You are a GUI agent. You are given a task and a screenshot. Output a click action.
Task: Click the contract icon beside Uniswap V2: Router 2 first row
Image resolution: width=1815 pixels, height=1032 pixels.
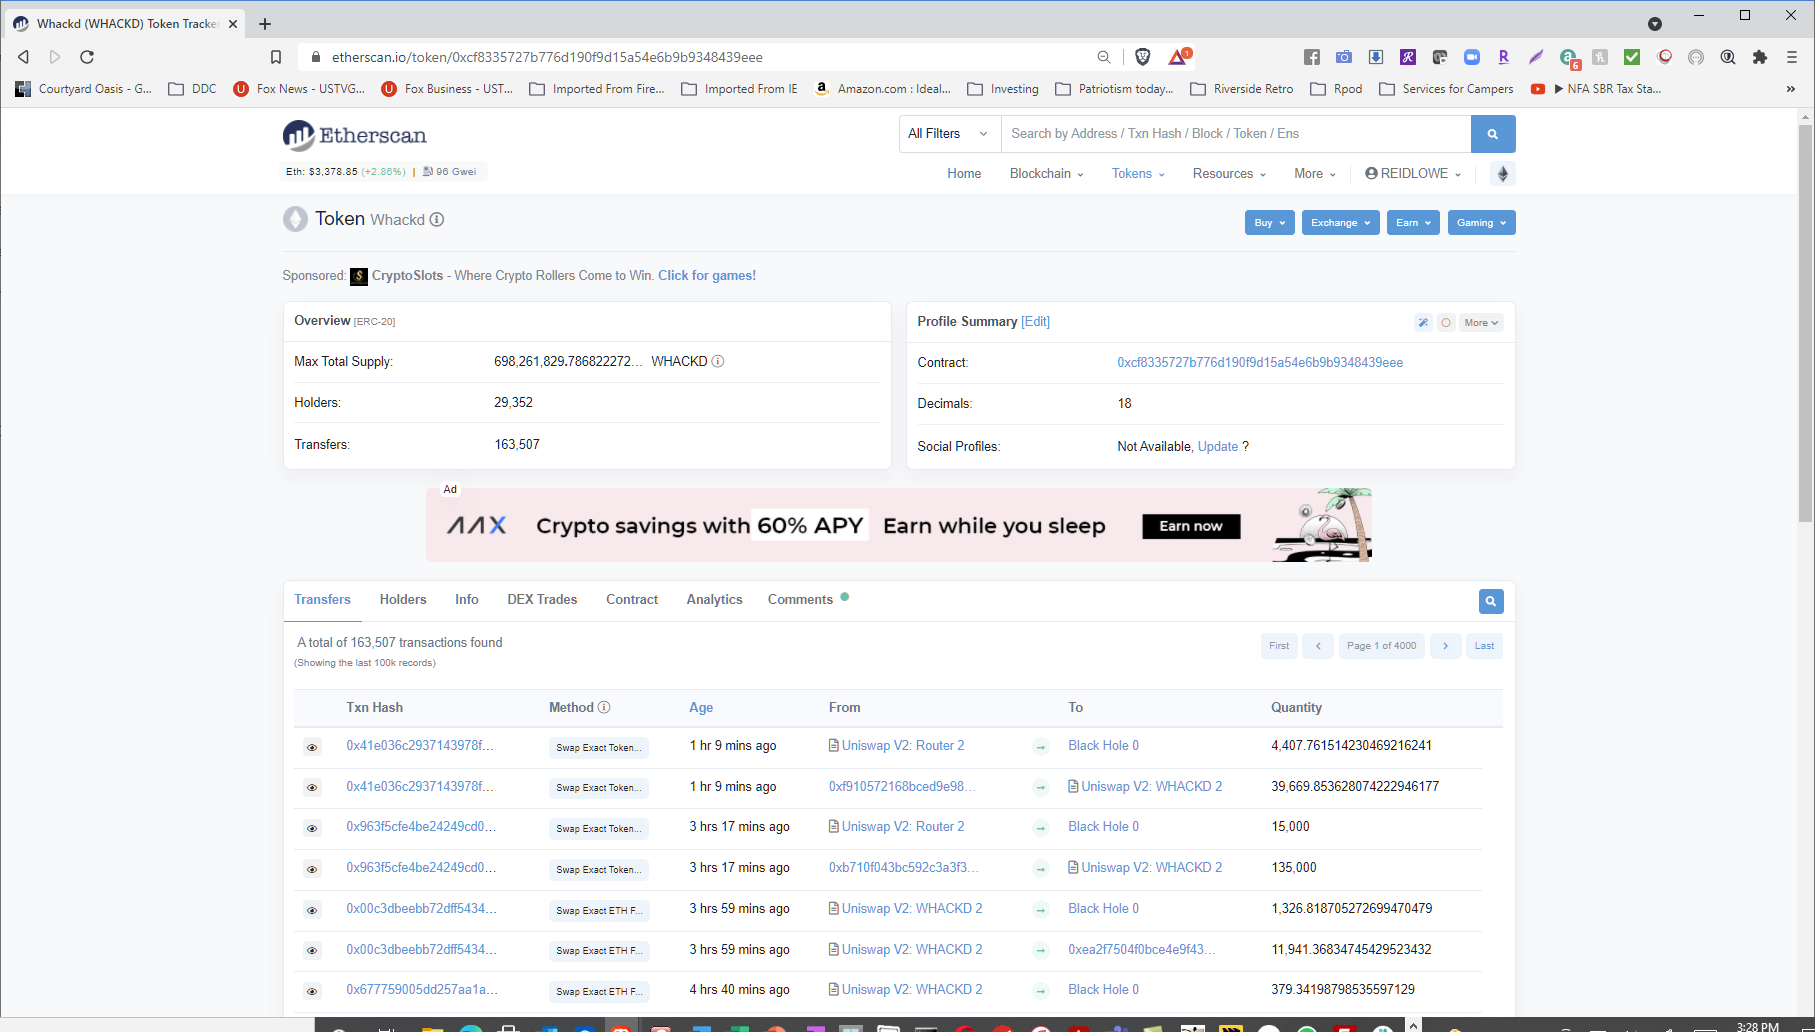click(834, 746)
